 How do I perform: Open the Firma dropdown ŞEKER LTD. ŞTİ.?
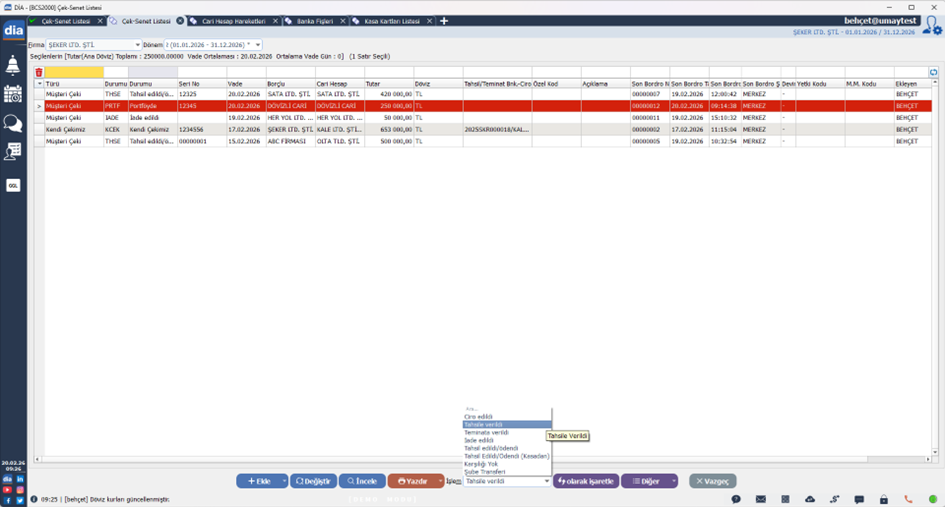(x=94, y=45)
